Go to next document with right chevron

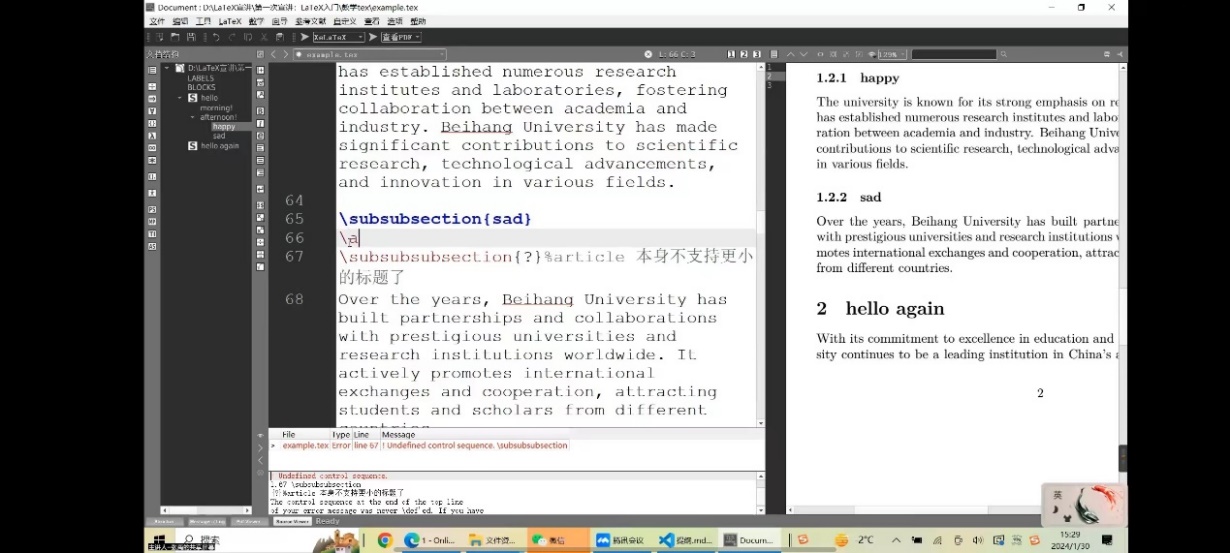point(285,54)
